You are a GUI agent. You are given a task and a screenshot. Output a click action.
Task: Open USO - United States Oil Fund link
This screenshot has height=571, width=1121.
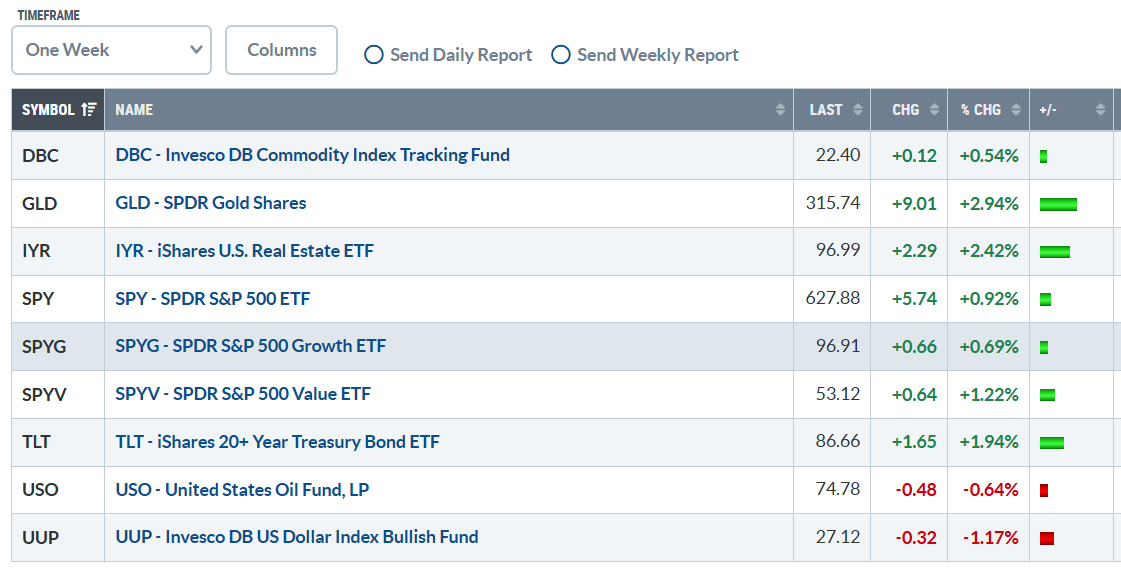(242, 490)
